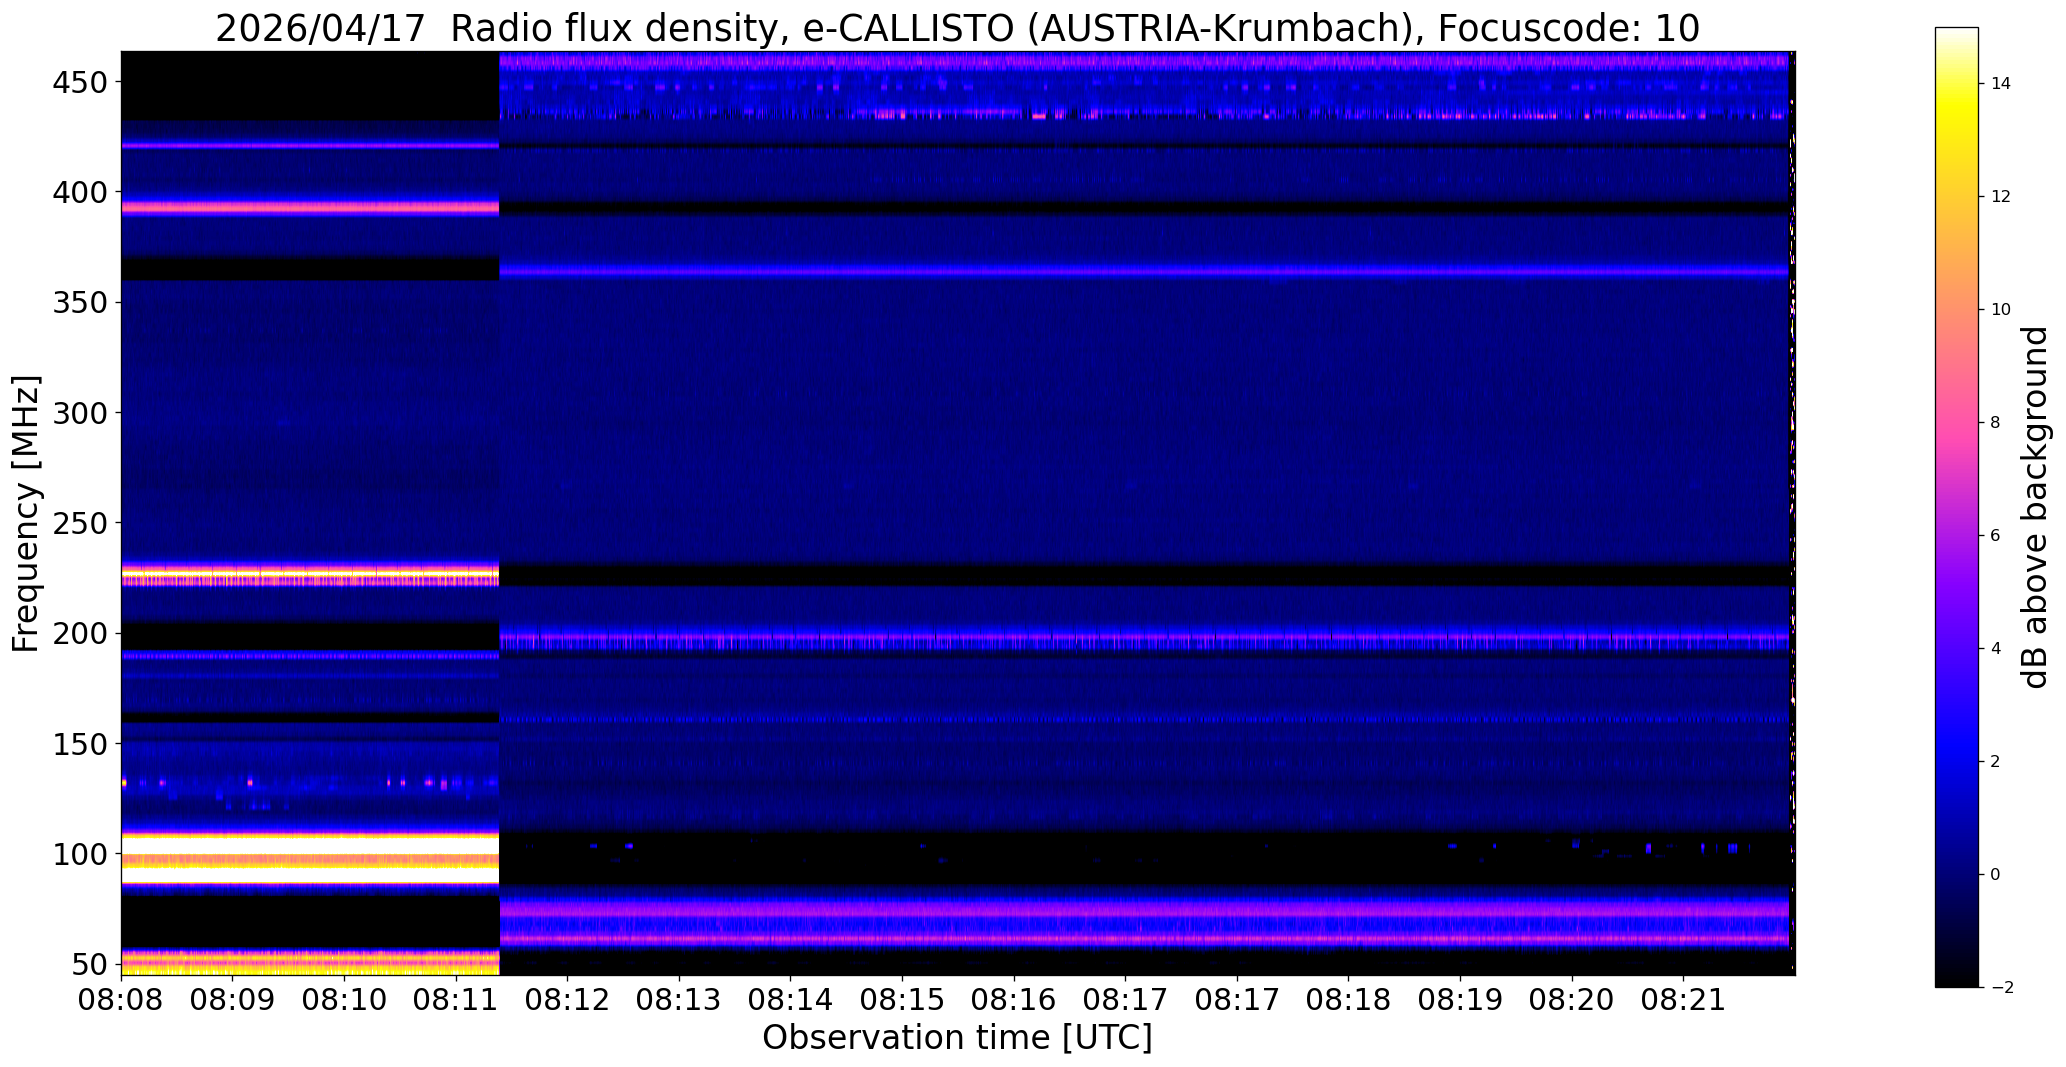Click the 'dB above background' colorbar label
Screen dimensions: 2066x1067
[2035, 507]
